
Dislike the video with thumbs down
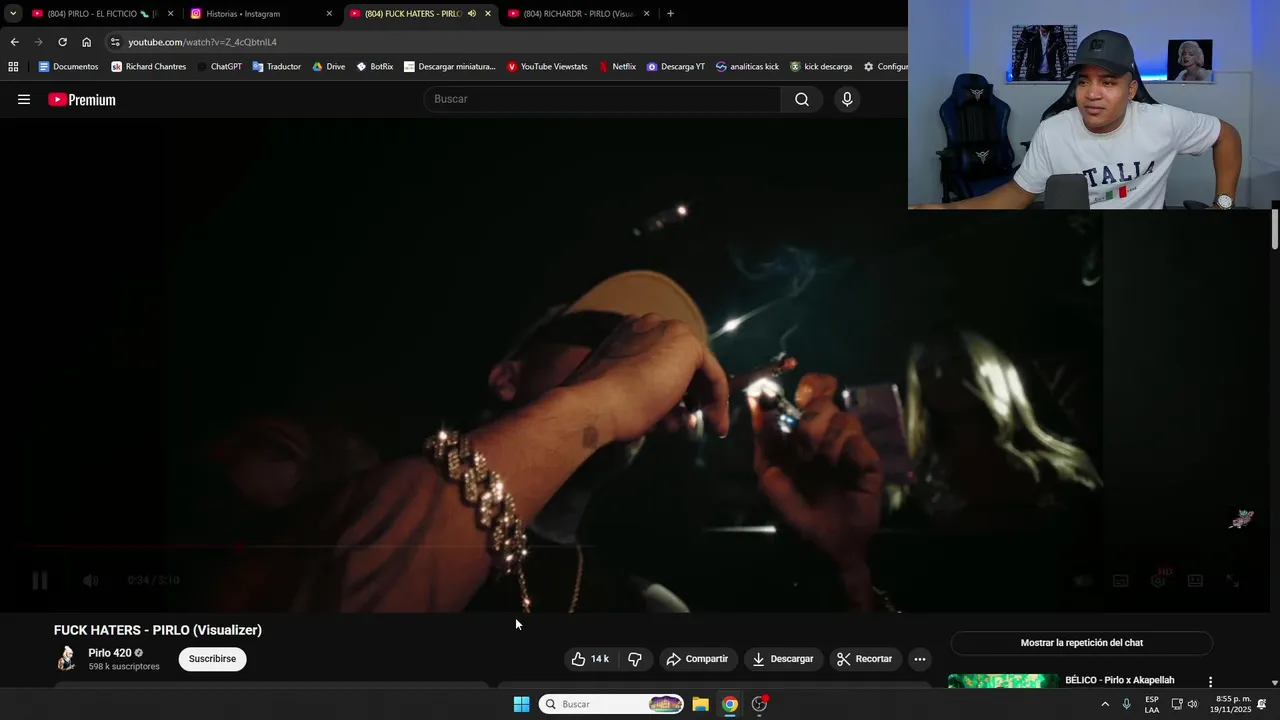pyautogui.click(x=635, y=659)
